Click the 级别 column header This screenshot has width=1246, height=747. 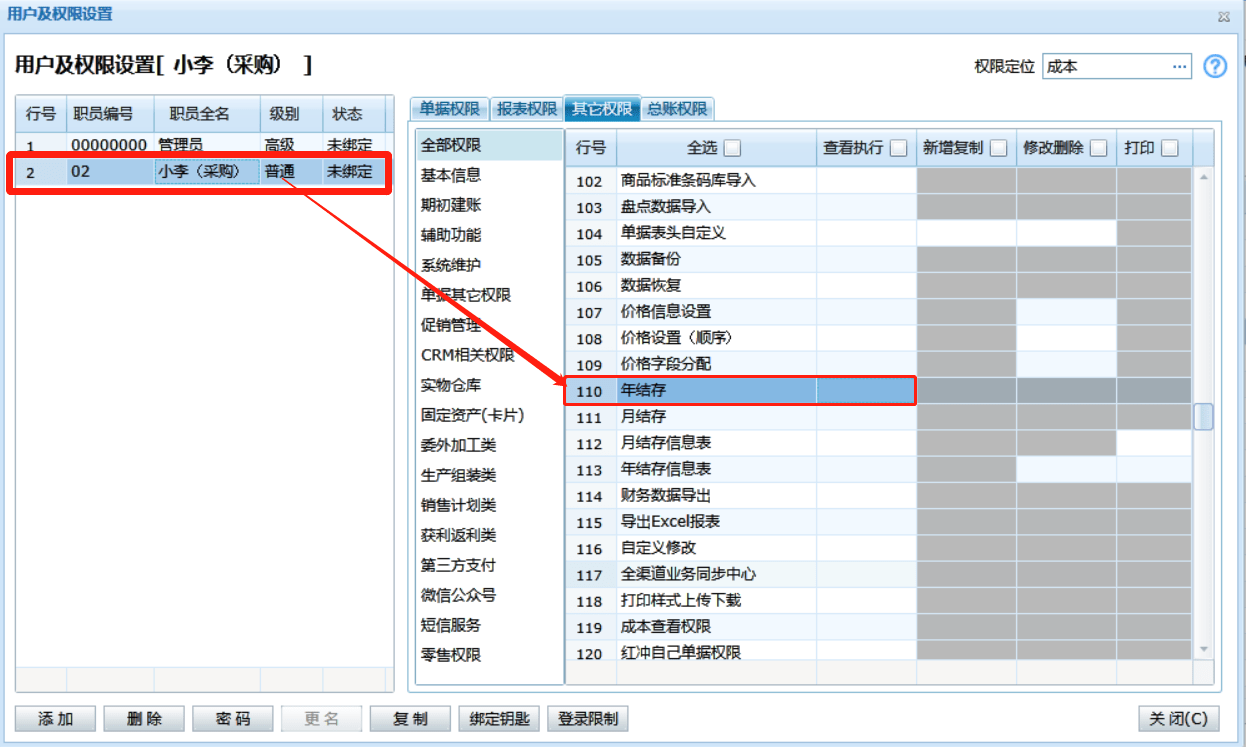(x=290, y=114)
